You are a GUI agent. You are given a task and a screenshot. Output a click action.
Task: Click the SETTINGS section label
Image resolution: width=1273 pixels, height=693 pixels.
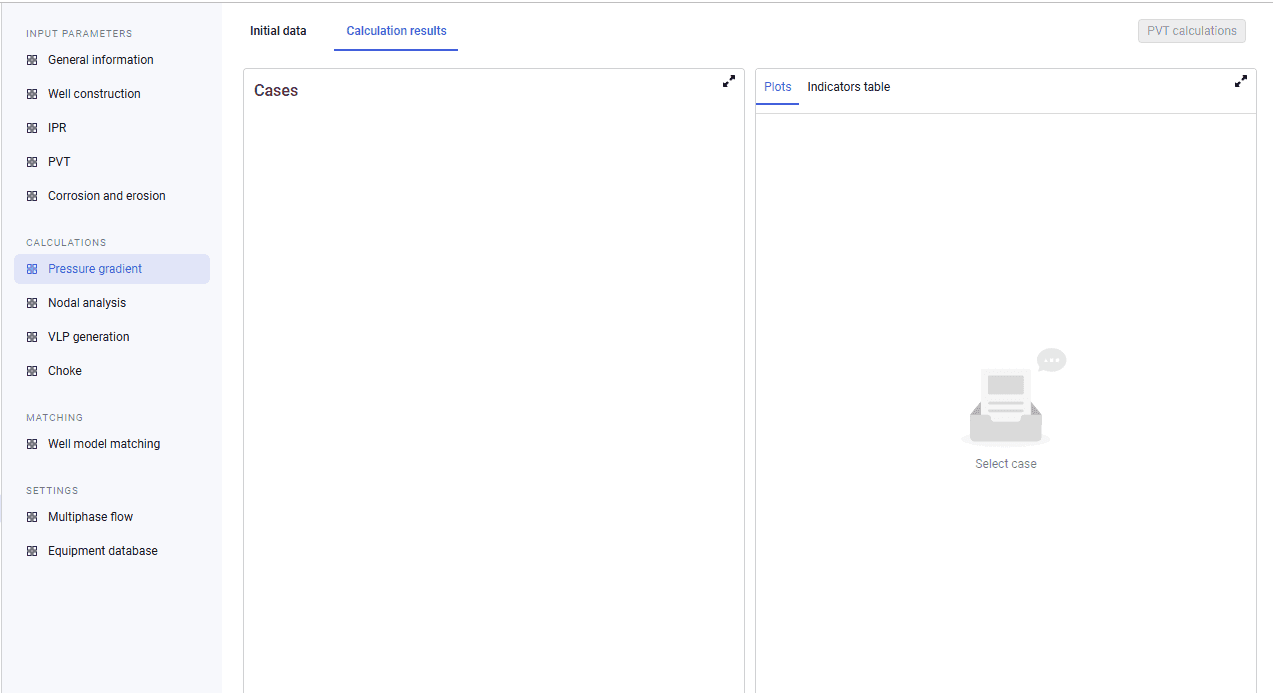(x=52, y=491)
